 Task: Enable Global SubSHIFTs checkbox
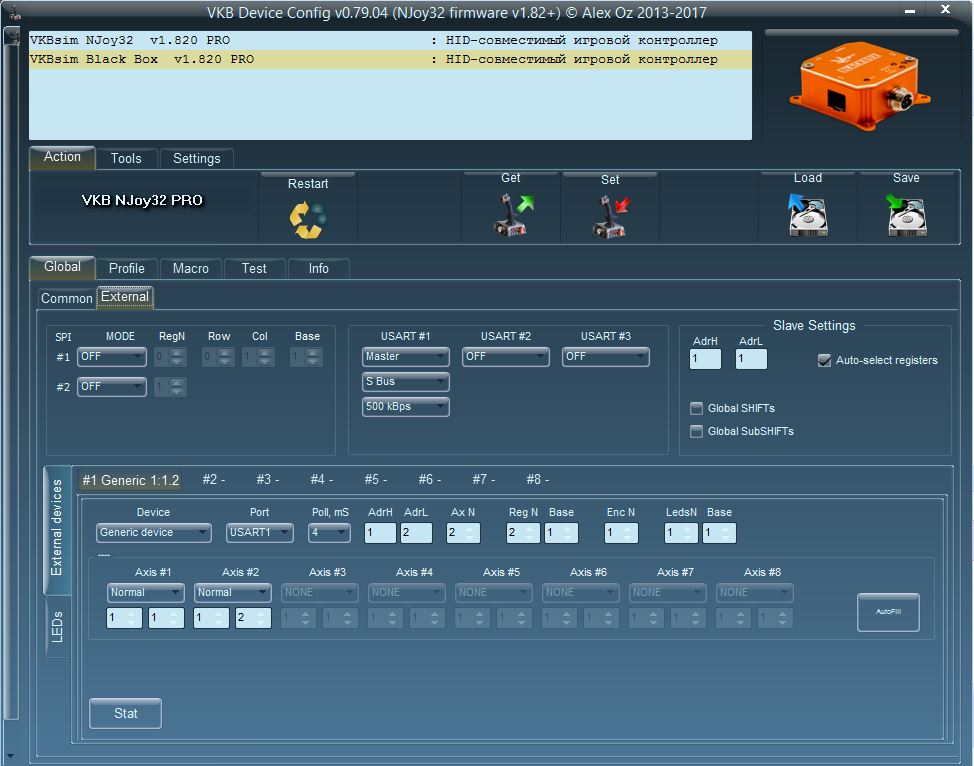696,431
